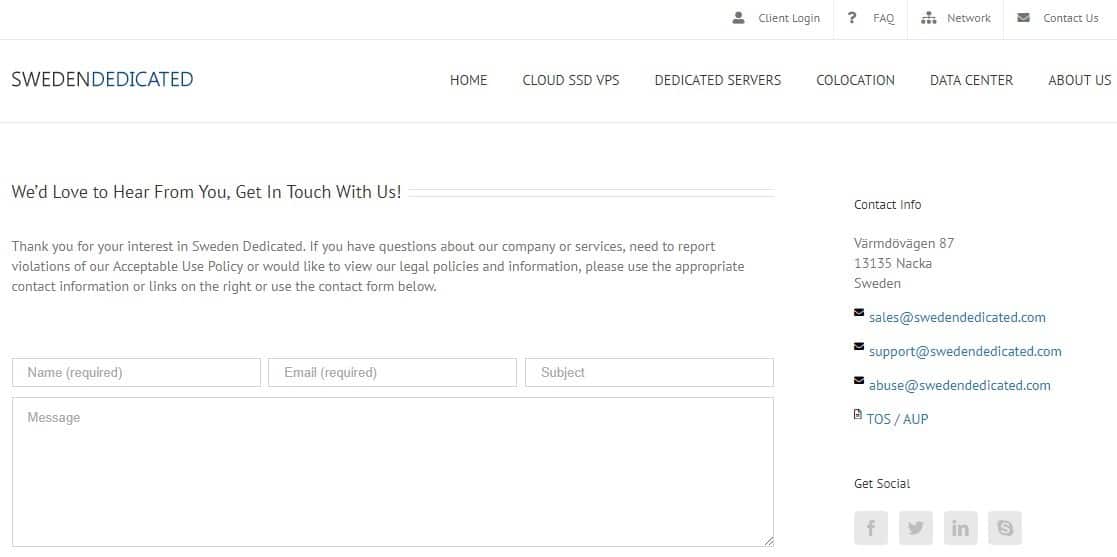Click the '13135 Nacka' address line
The width and height of the screenshot is (1117, 557).
click(x=893, y=264)
